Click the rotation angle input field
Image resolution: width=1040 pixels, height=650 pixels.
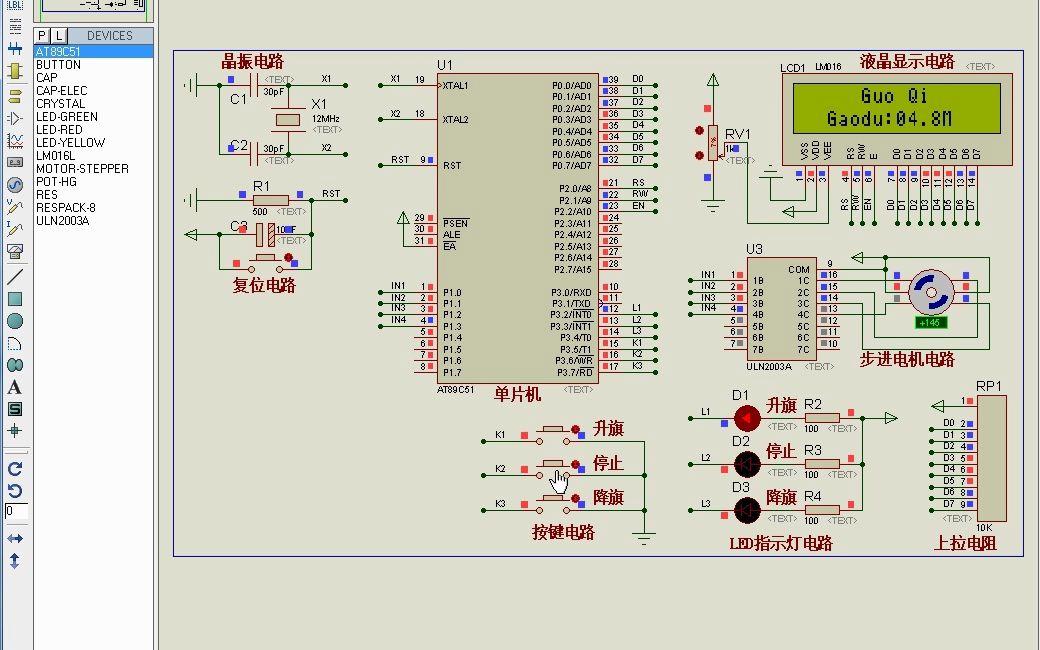coord(16,511)
